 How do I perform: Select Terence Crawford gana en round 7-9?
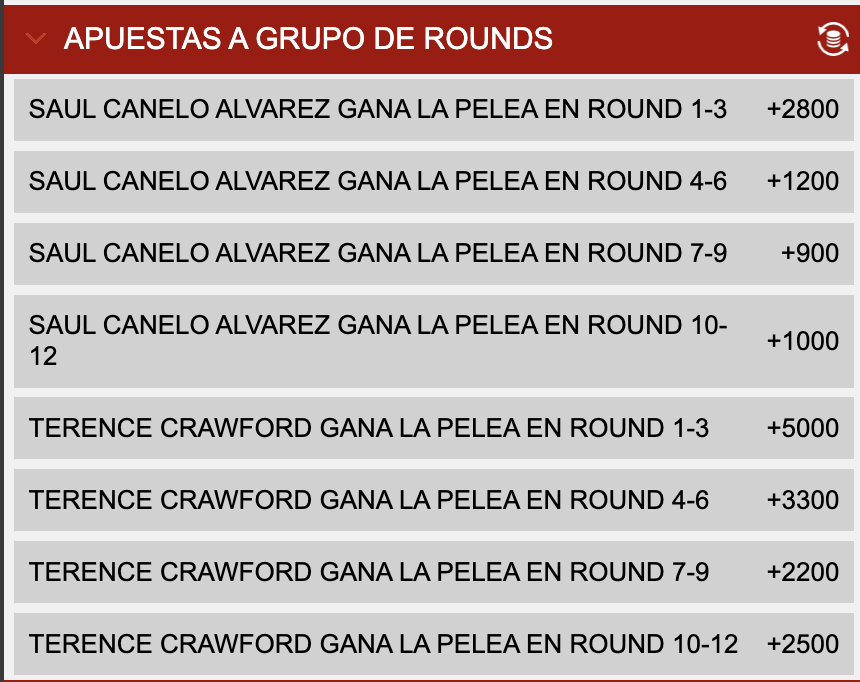tap(433, 572)
